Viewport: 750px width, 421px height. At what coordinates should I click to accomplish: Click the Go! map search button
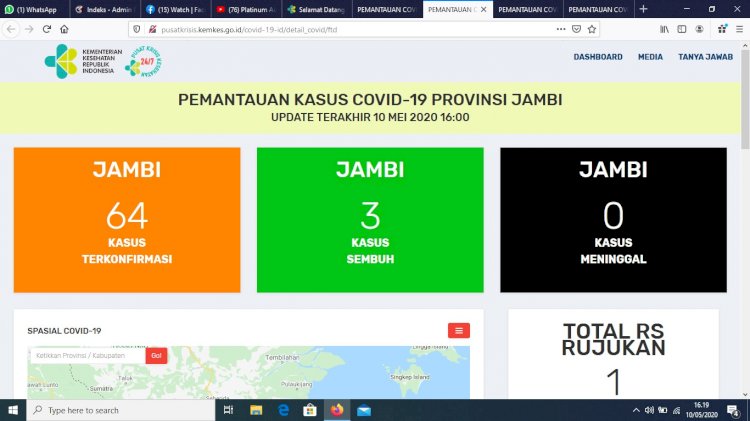coord(156,355)
